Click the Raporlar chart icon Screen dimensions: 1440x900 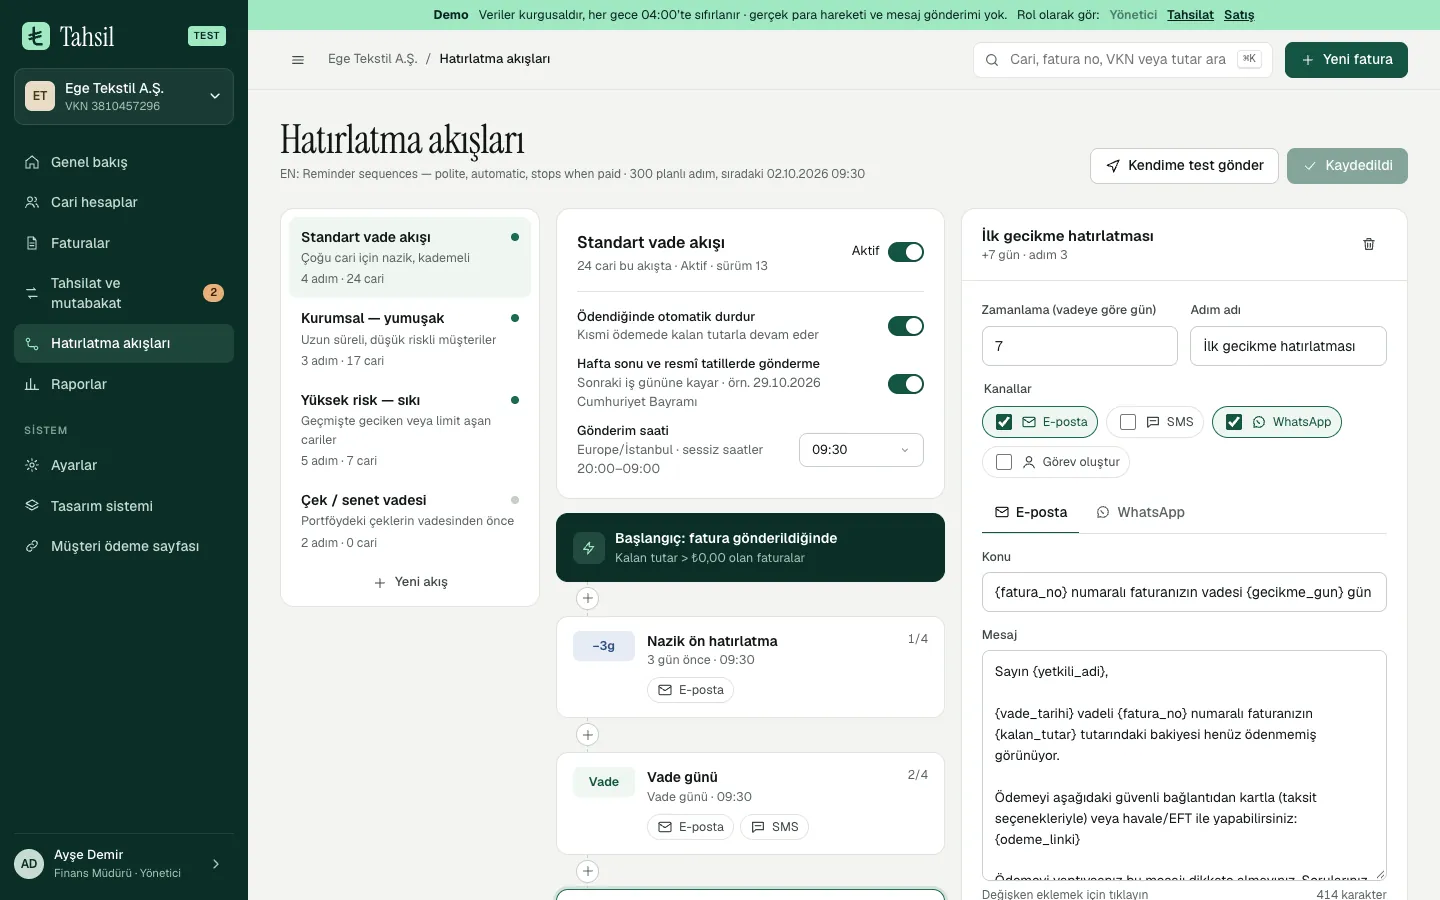32,384
